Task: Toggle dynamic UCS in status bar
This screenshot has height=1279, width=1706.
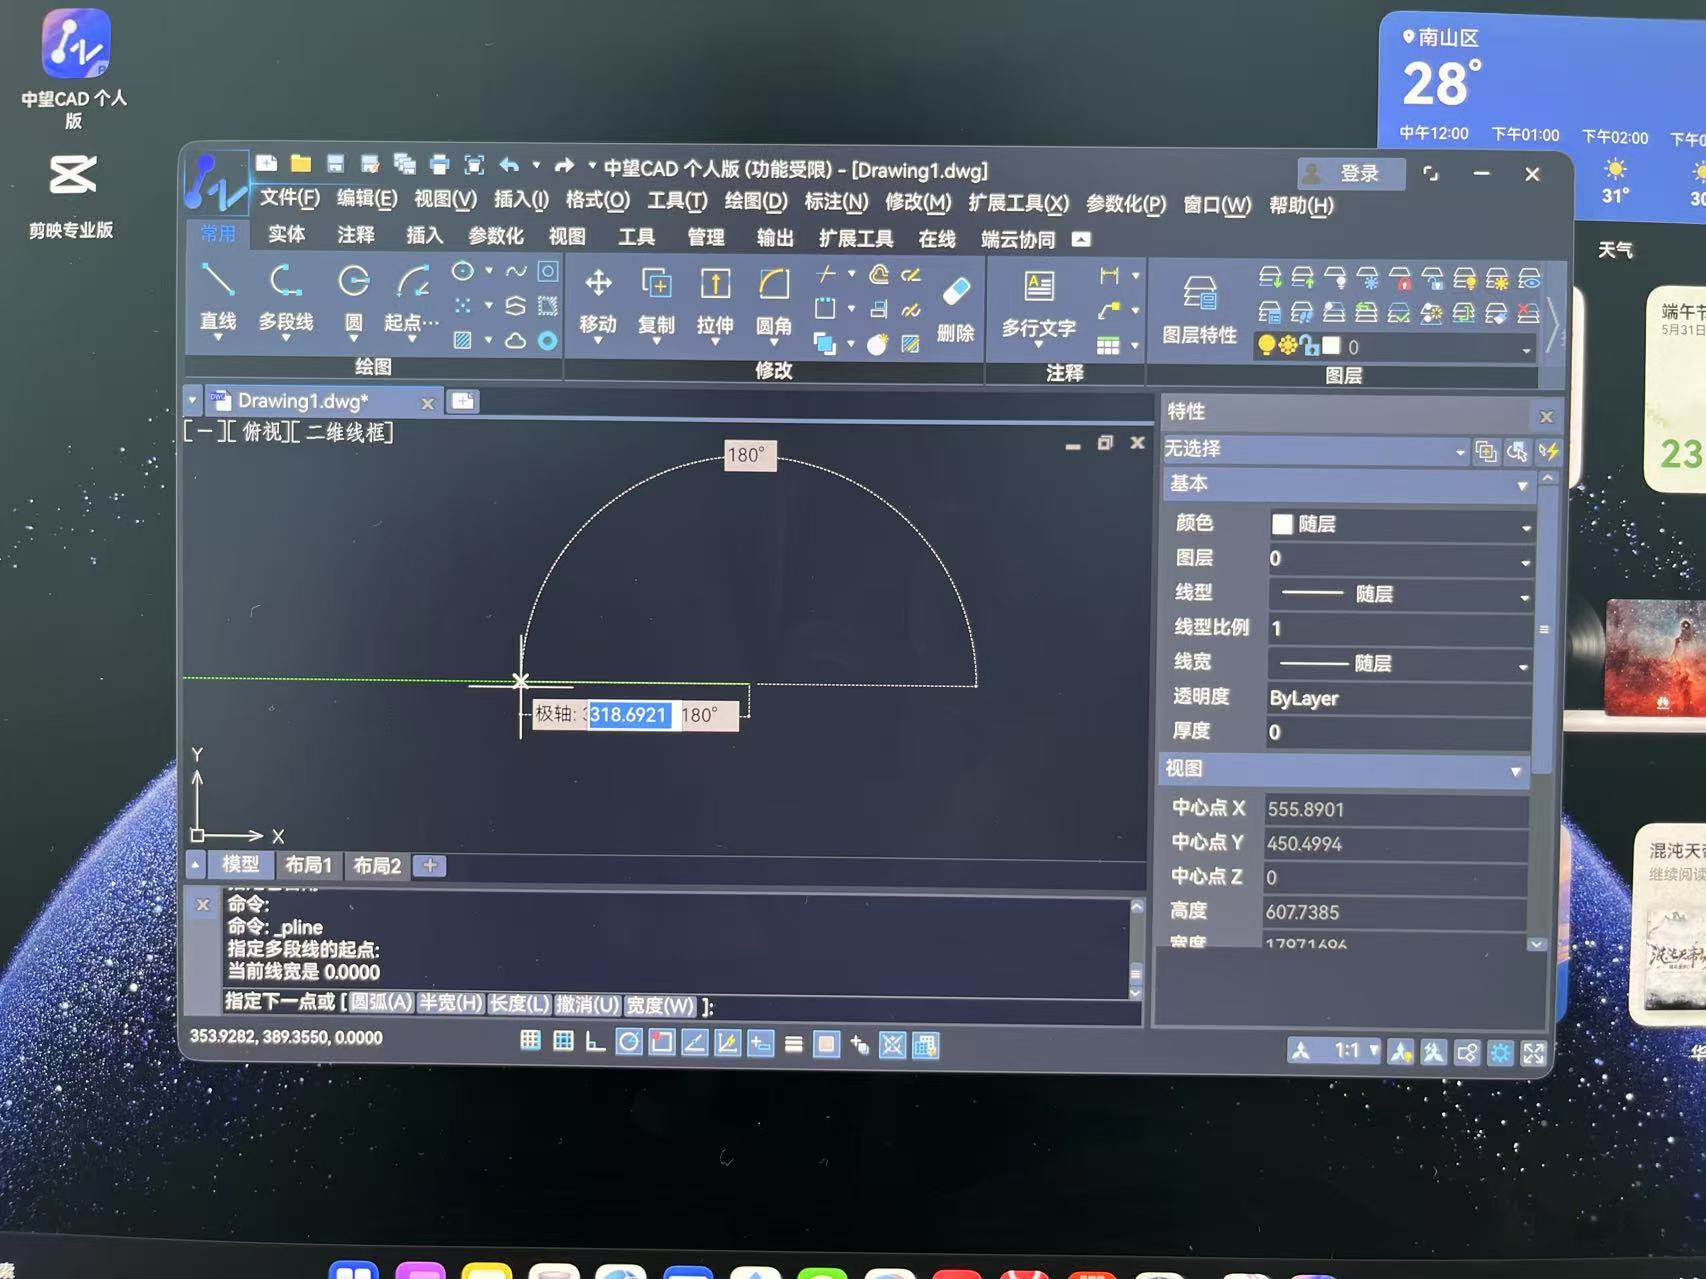Action: (727, 1044)
